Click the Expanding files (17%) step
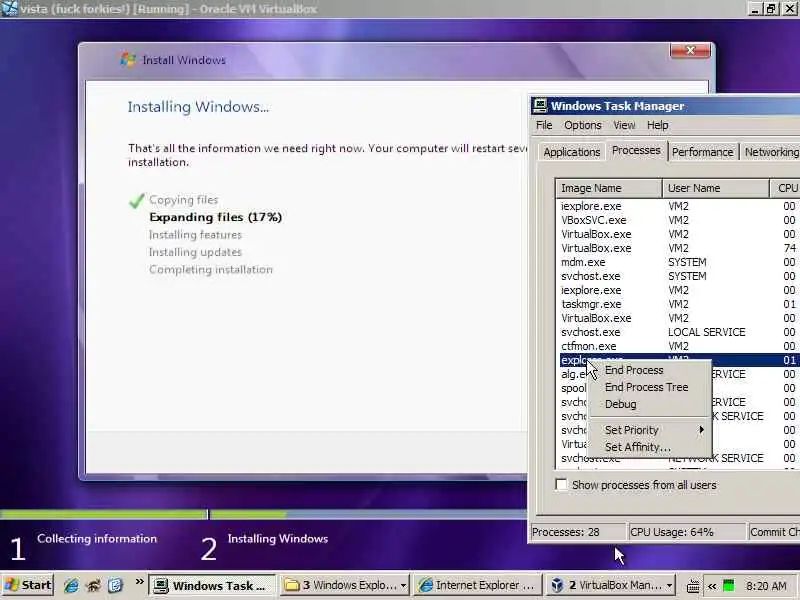 pyautogui.click(x=215, y=217)
